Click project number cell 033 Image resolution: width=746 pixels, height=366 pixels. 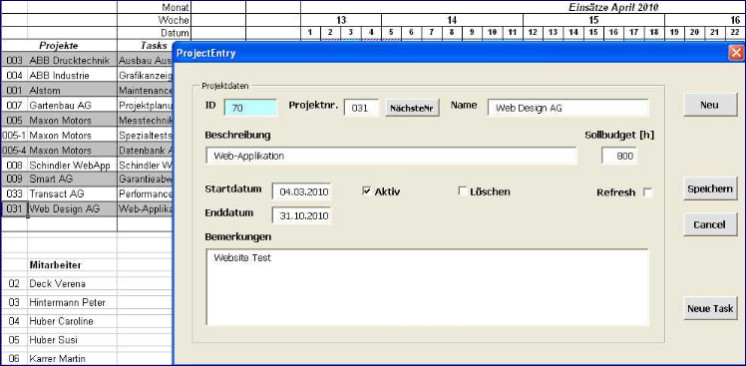pyautogui.click(x=14, y=194)
